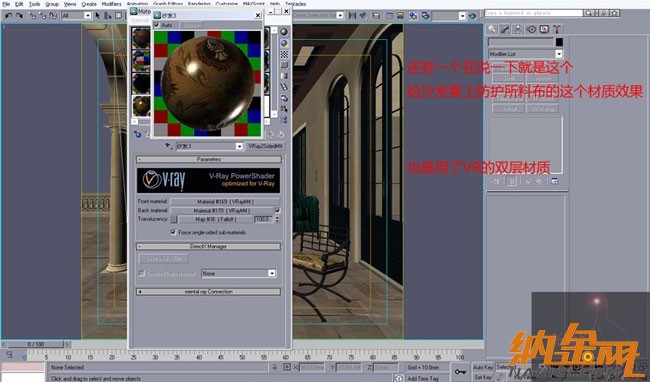Toggle checkered Background icon in material editor
Screen dimensions: 650x382
[284, 54]
